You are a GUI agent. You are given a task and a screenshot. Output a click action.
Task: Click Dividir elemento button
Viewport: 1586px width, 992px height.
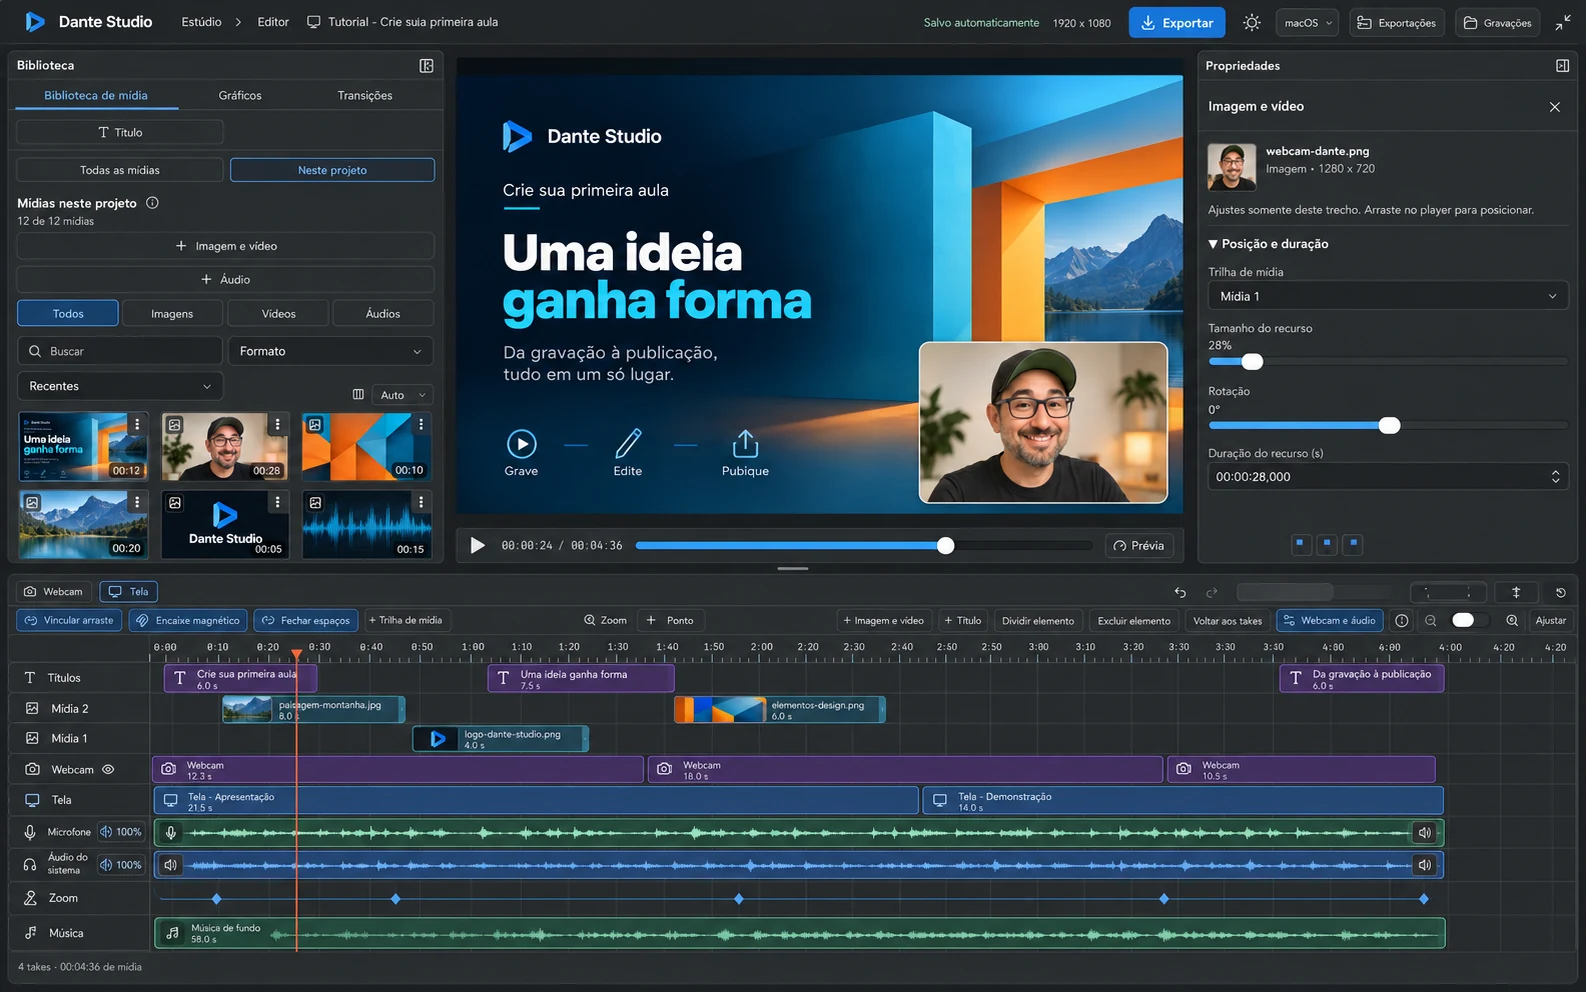[1038, 620]
